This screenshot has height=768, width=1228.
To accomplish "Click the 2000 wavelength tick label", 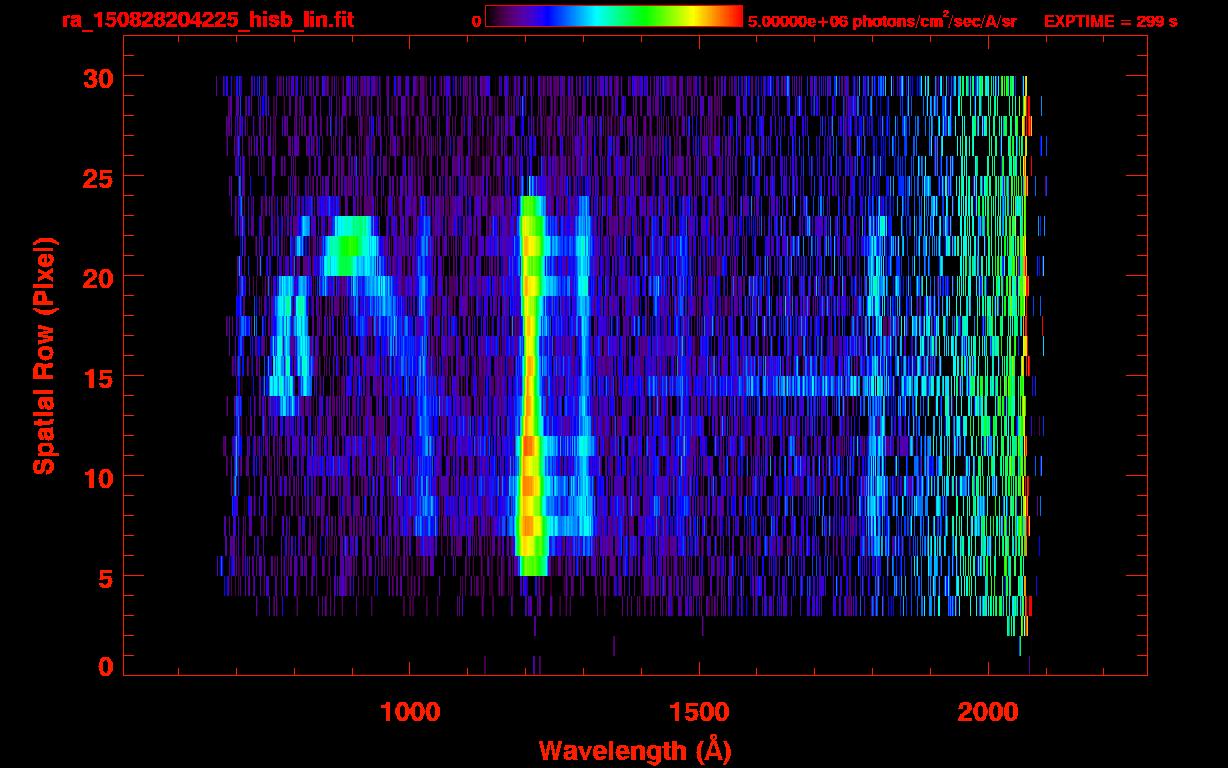I will click(988, 712).
